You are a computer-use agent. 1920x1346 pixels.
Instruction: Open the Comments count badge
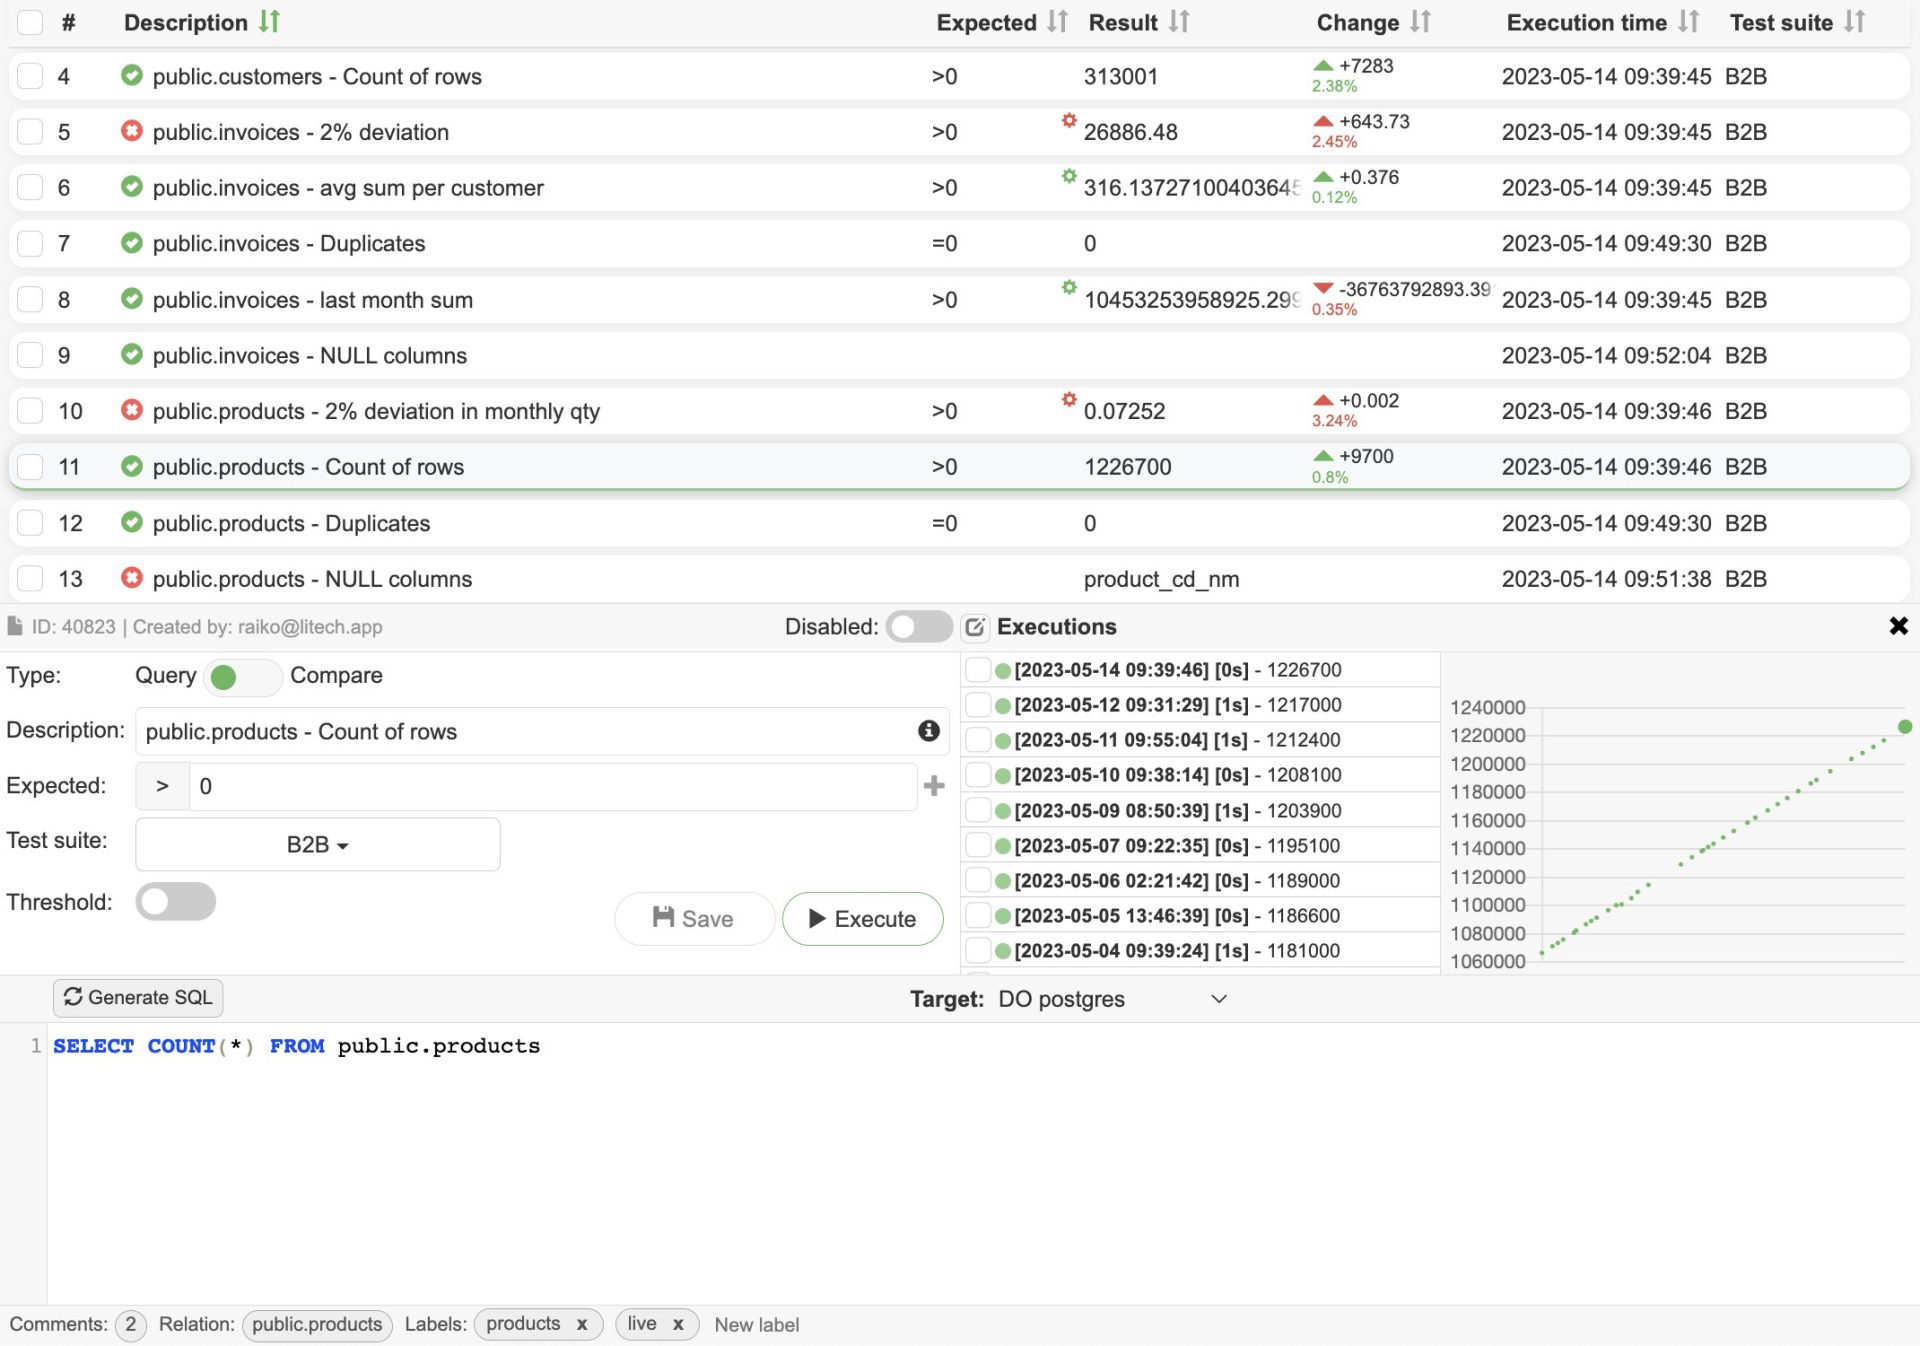[x=130, y=1325]
